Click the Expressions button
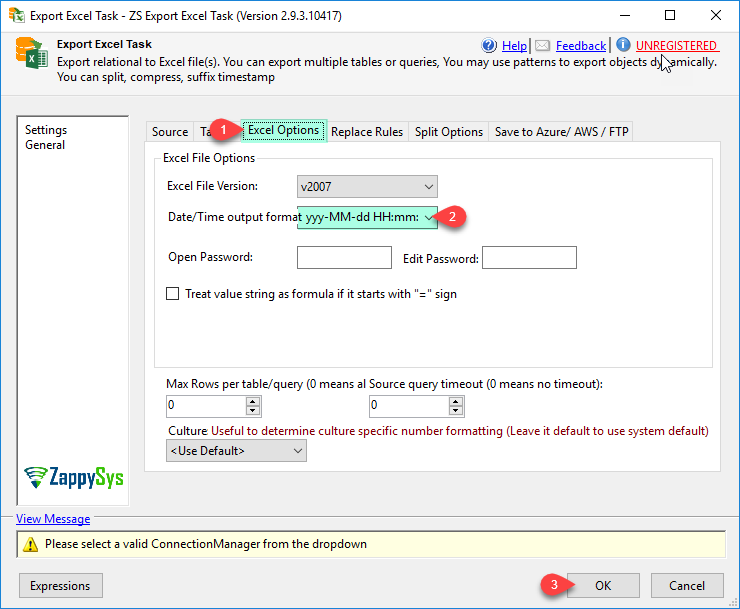 pyautogui.click(x=60, y=586)
